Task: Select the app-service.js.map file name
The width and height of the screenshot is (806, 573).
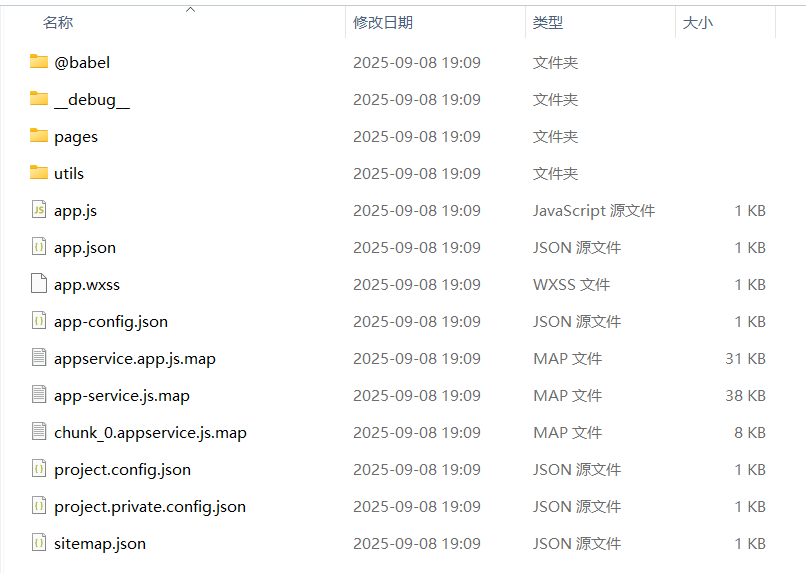Action: (122, 395)
